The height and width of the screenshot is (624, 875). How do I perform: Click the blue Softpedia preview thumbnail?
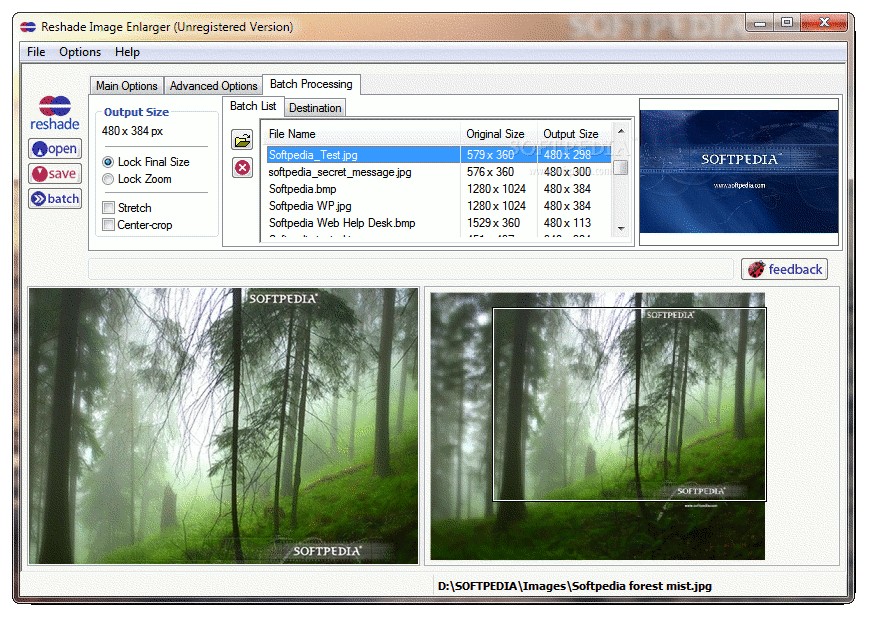click(x=739, y=172)
